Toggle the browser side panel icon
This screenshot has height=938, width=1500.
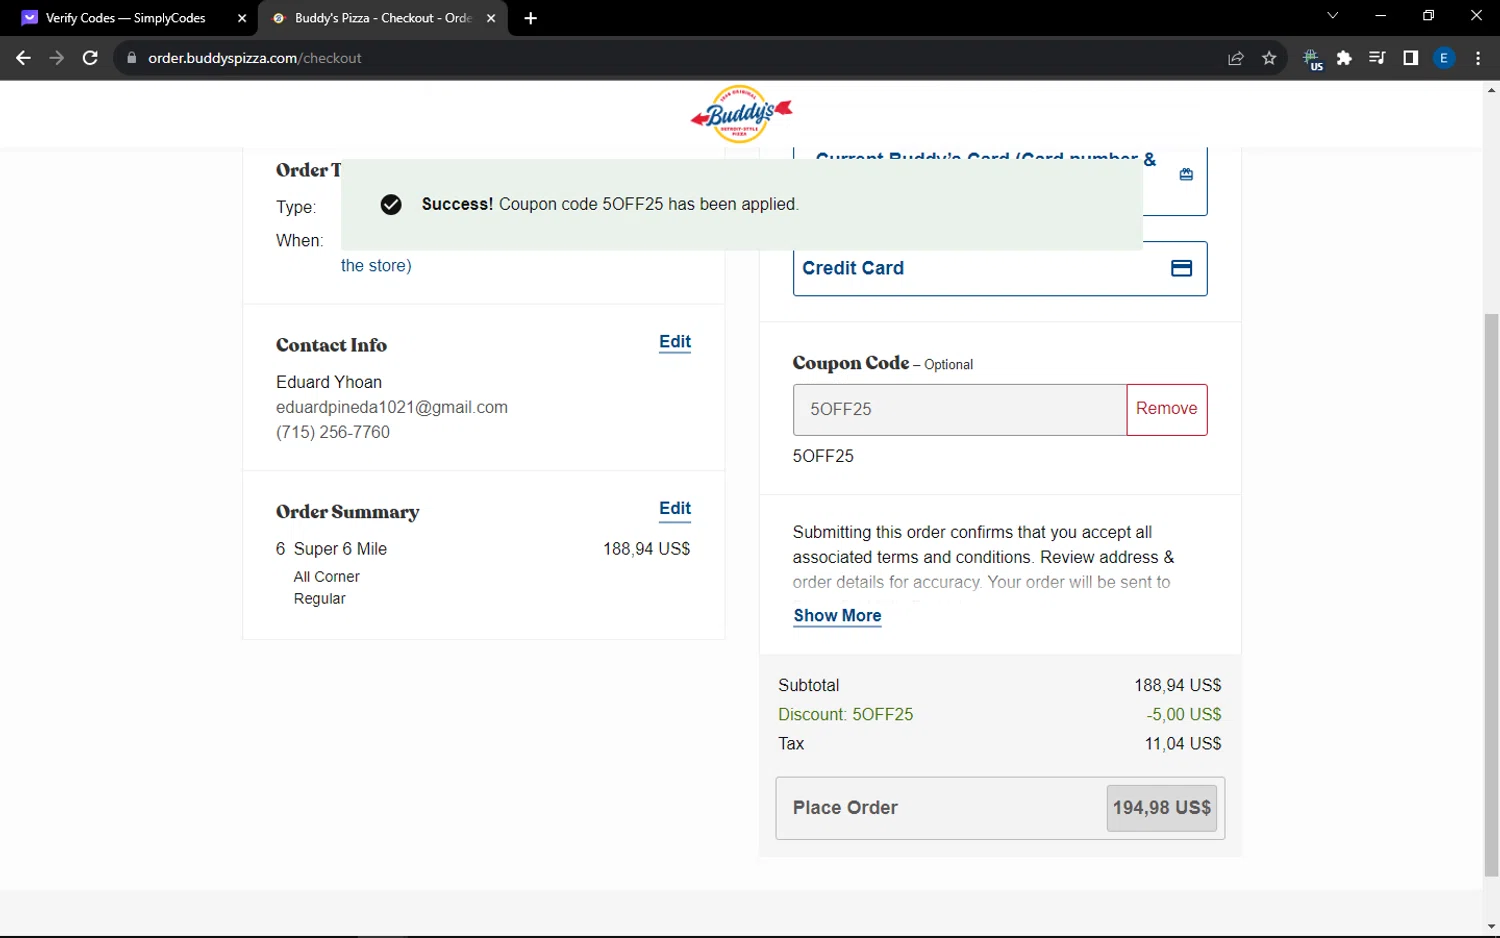pyautogui.click(x=1410, y=58)
